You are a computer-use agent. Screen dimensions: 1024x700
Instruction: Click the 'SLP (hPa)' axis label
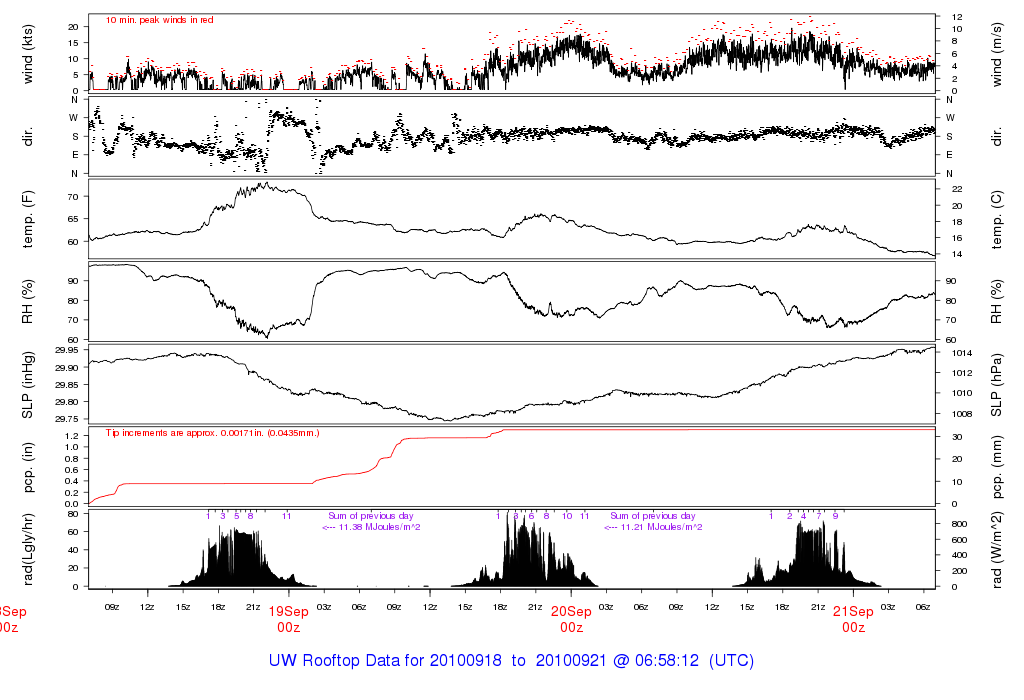[997, 385]
